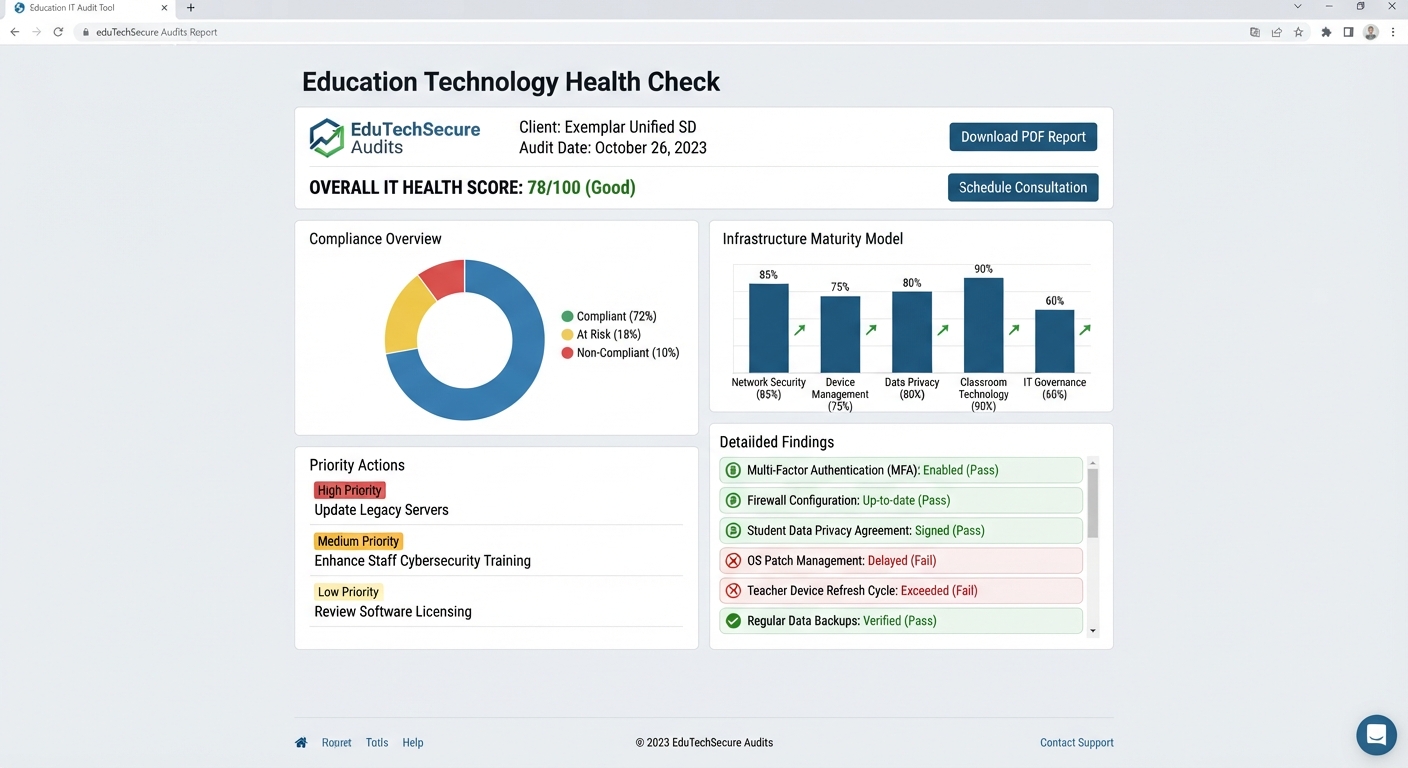Click the browser back arrow
1408x768 pixels.
coord(14,32)
